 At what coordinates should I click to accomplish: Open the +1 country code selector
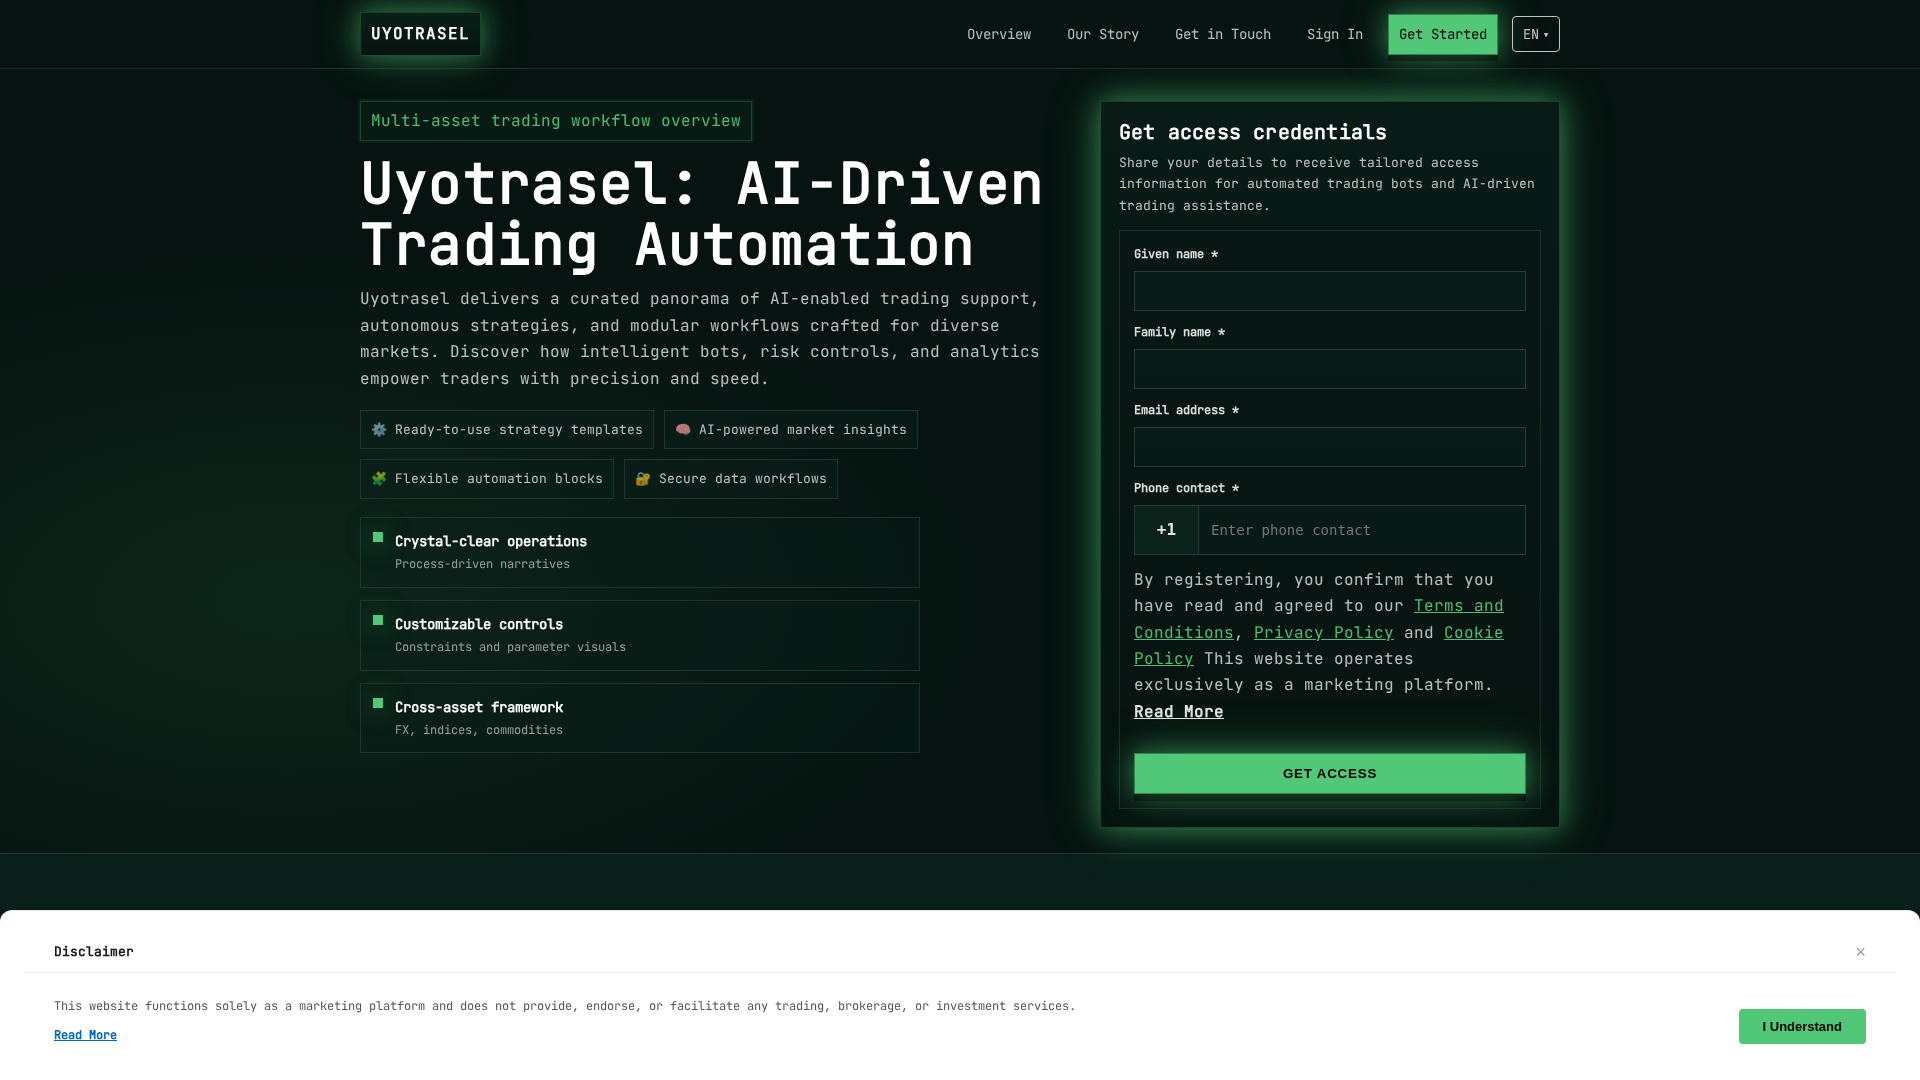(x=1166, y=530)
